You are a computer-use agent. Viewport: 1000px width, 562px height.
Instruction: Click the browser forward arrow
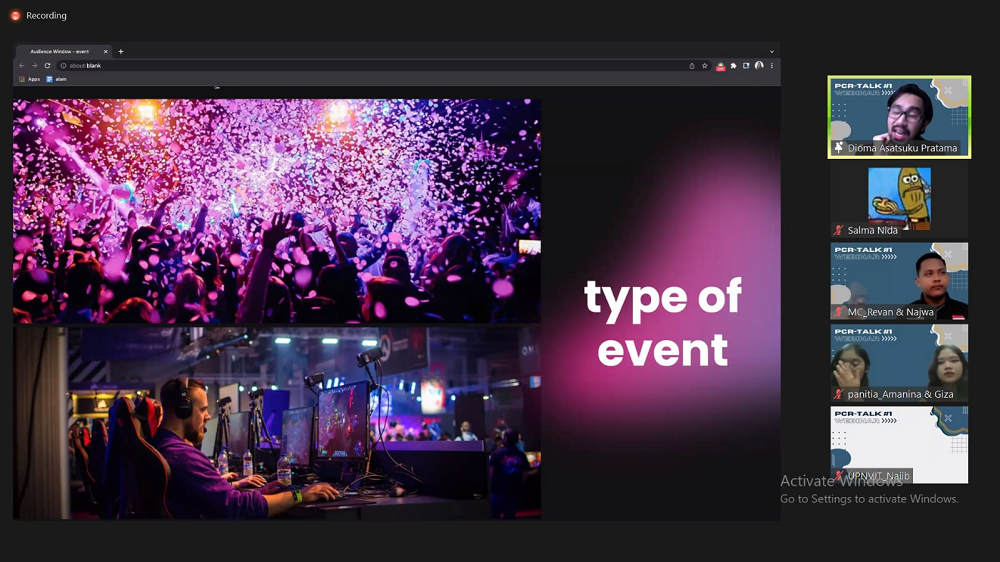coord(34,66)
